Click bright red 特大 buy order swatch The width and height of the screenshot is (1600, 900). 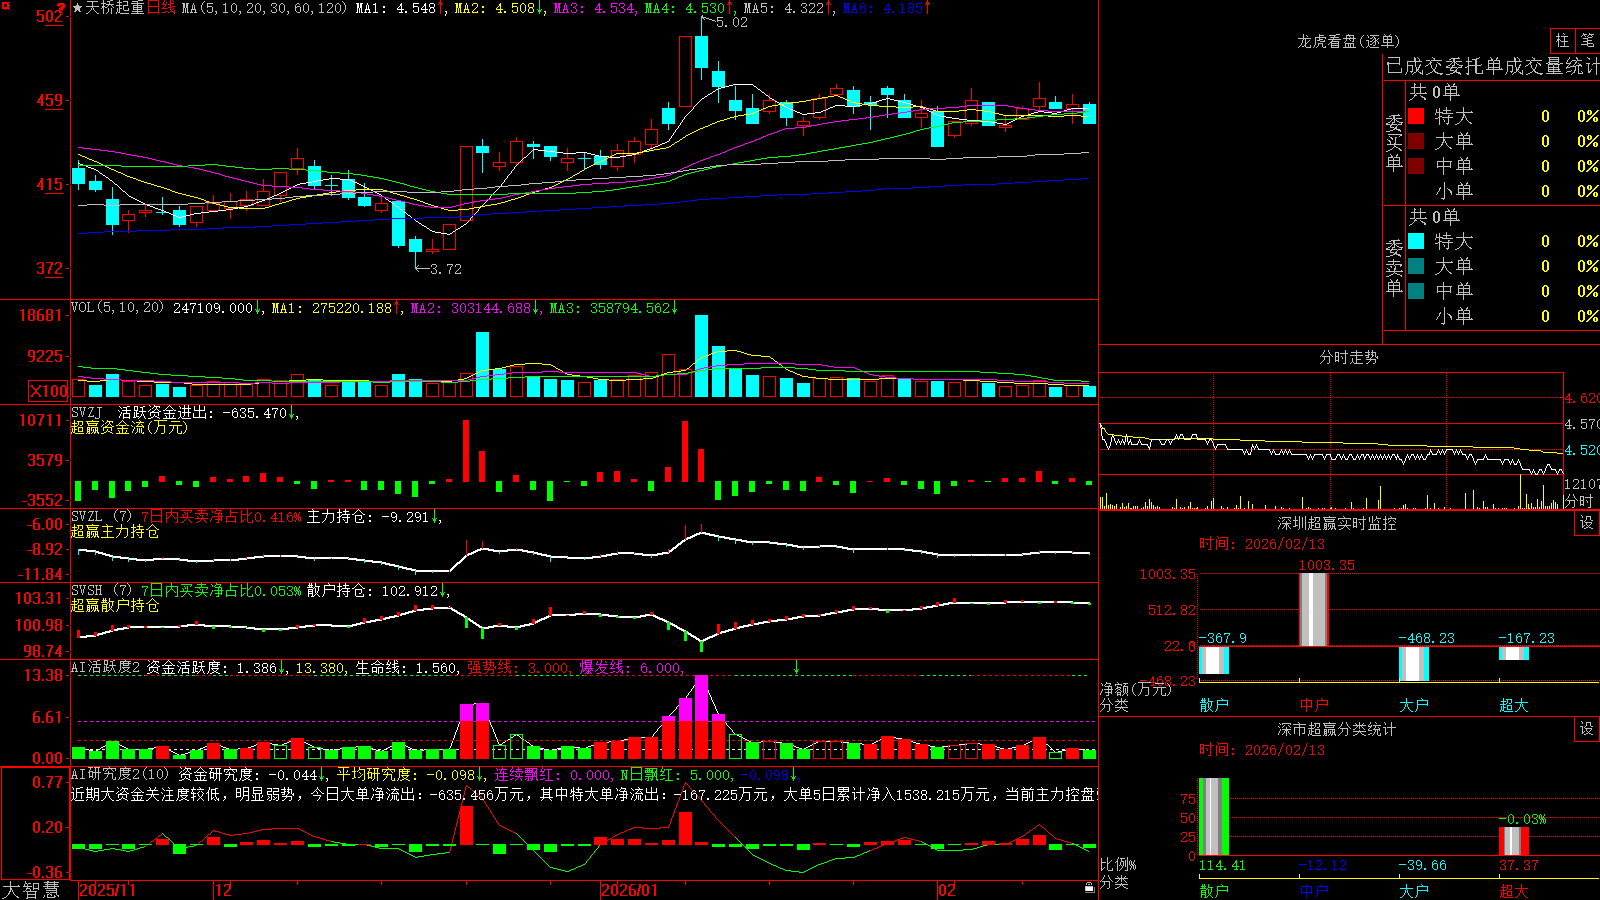point(1416,116)
